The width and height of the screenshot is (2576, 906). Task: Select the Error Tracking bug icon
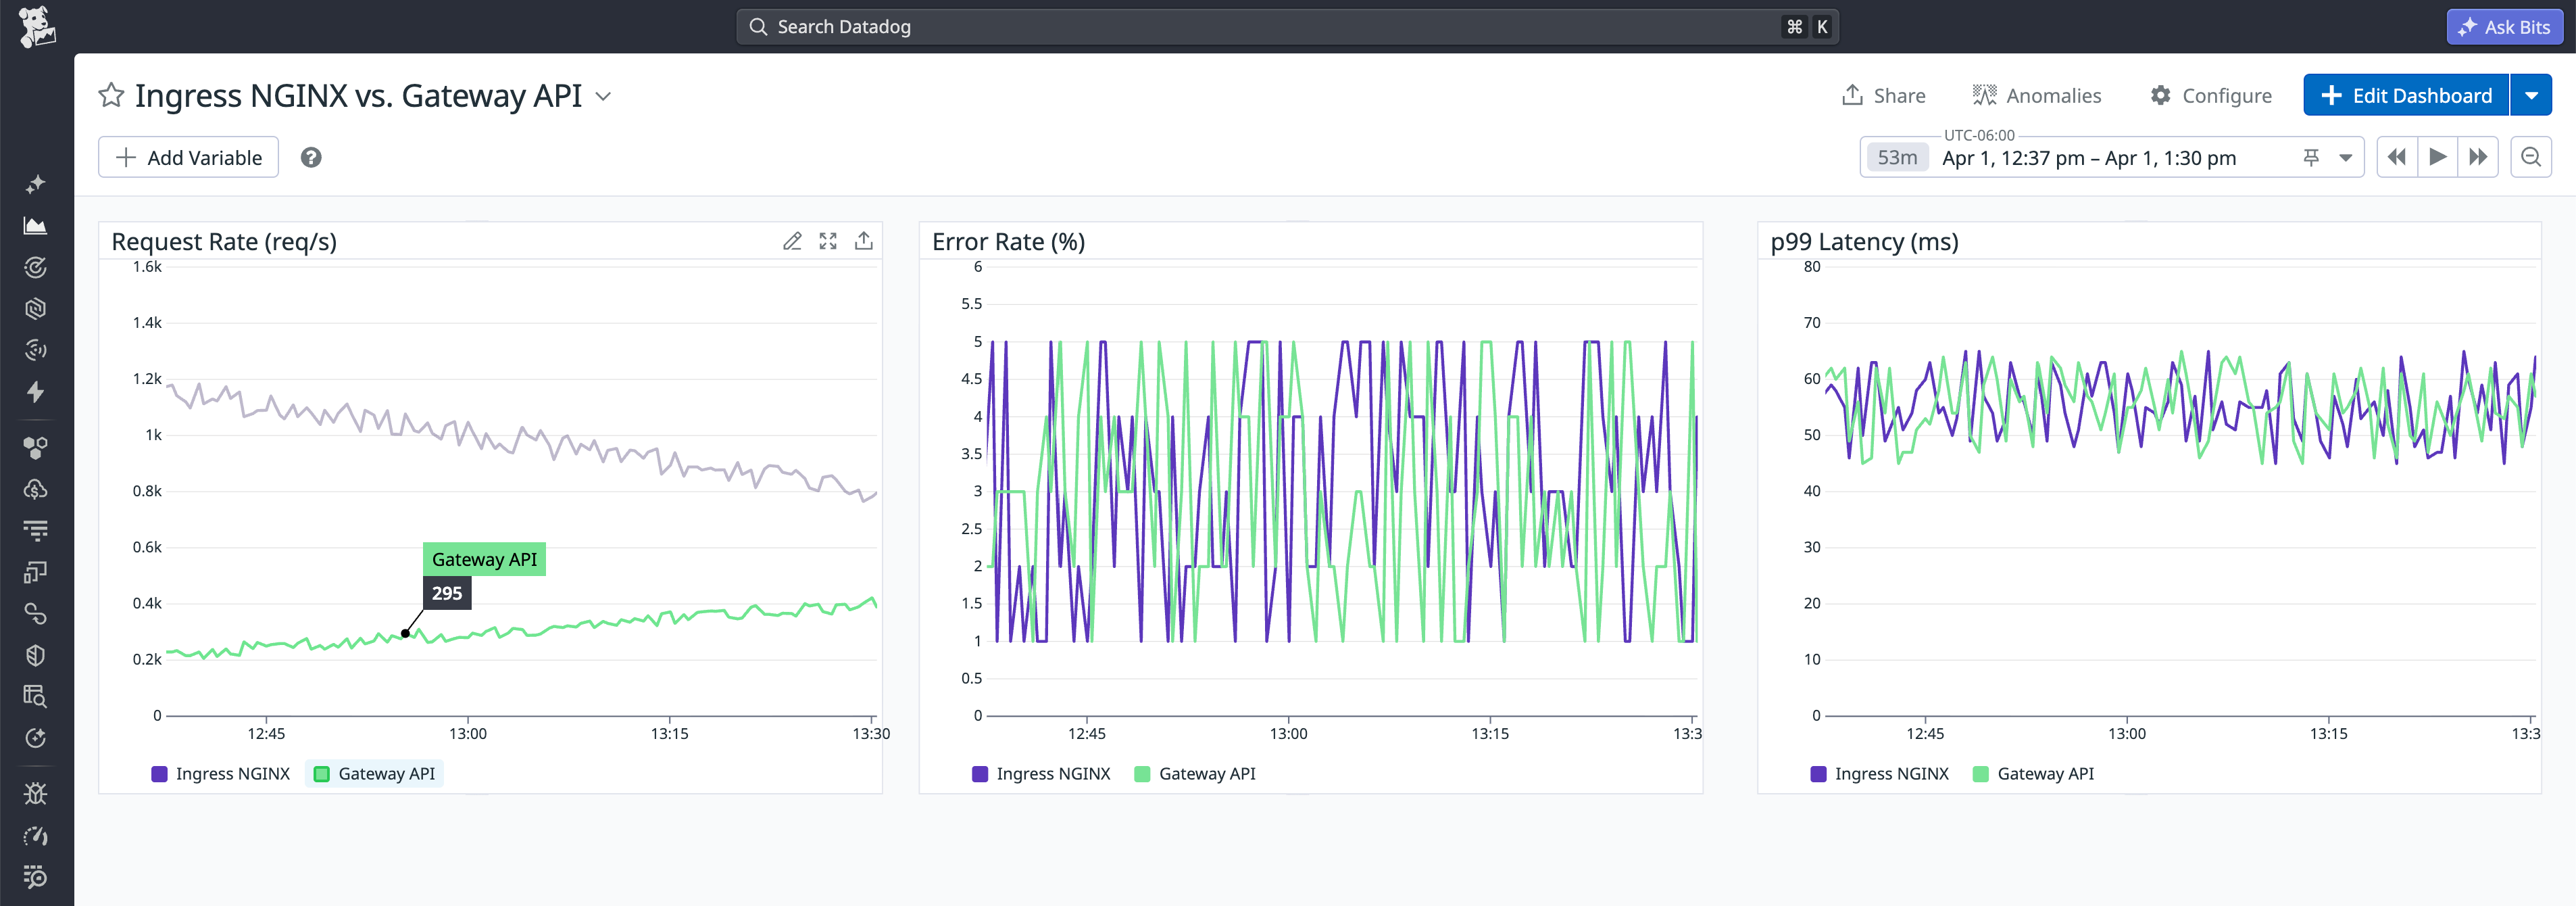[x=35, y=793]
